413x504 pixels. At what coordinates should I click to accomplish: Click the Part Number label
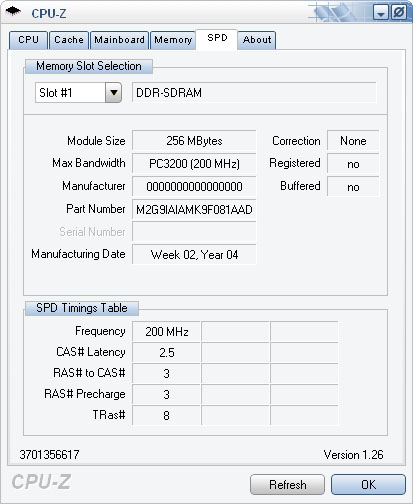96,209
